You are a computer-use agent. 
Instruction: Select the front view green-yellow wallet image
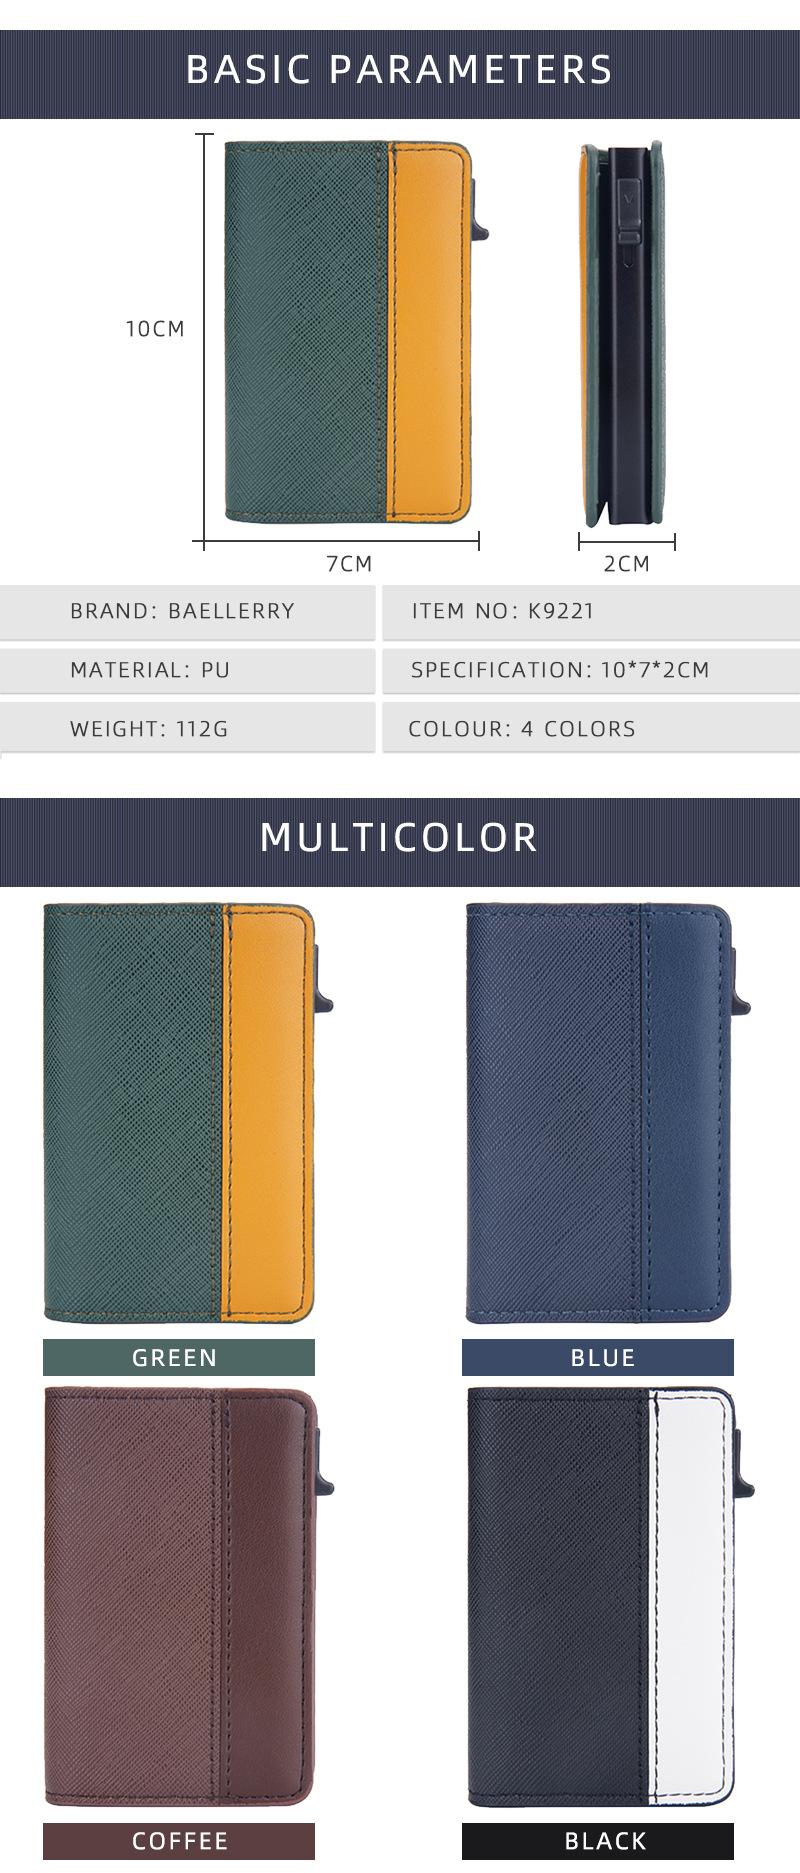[356, 332]
